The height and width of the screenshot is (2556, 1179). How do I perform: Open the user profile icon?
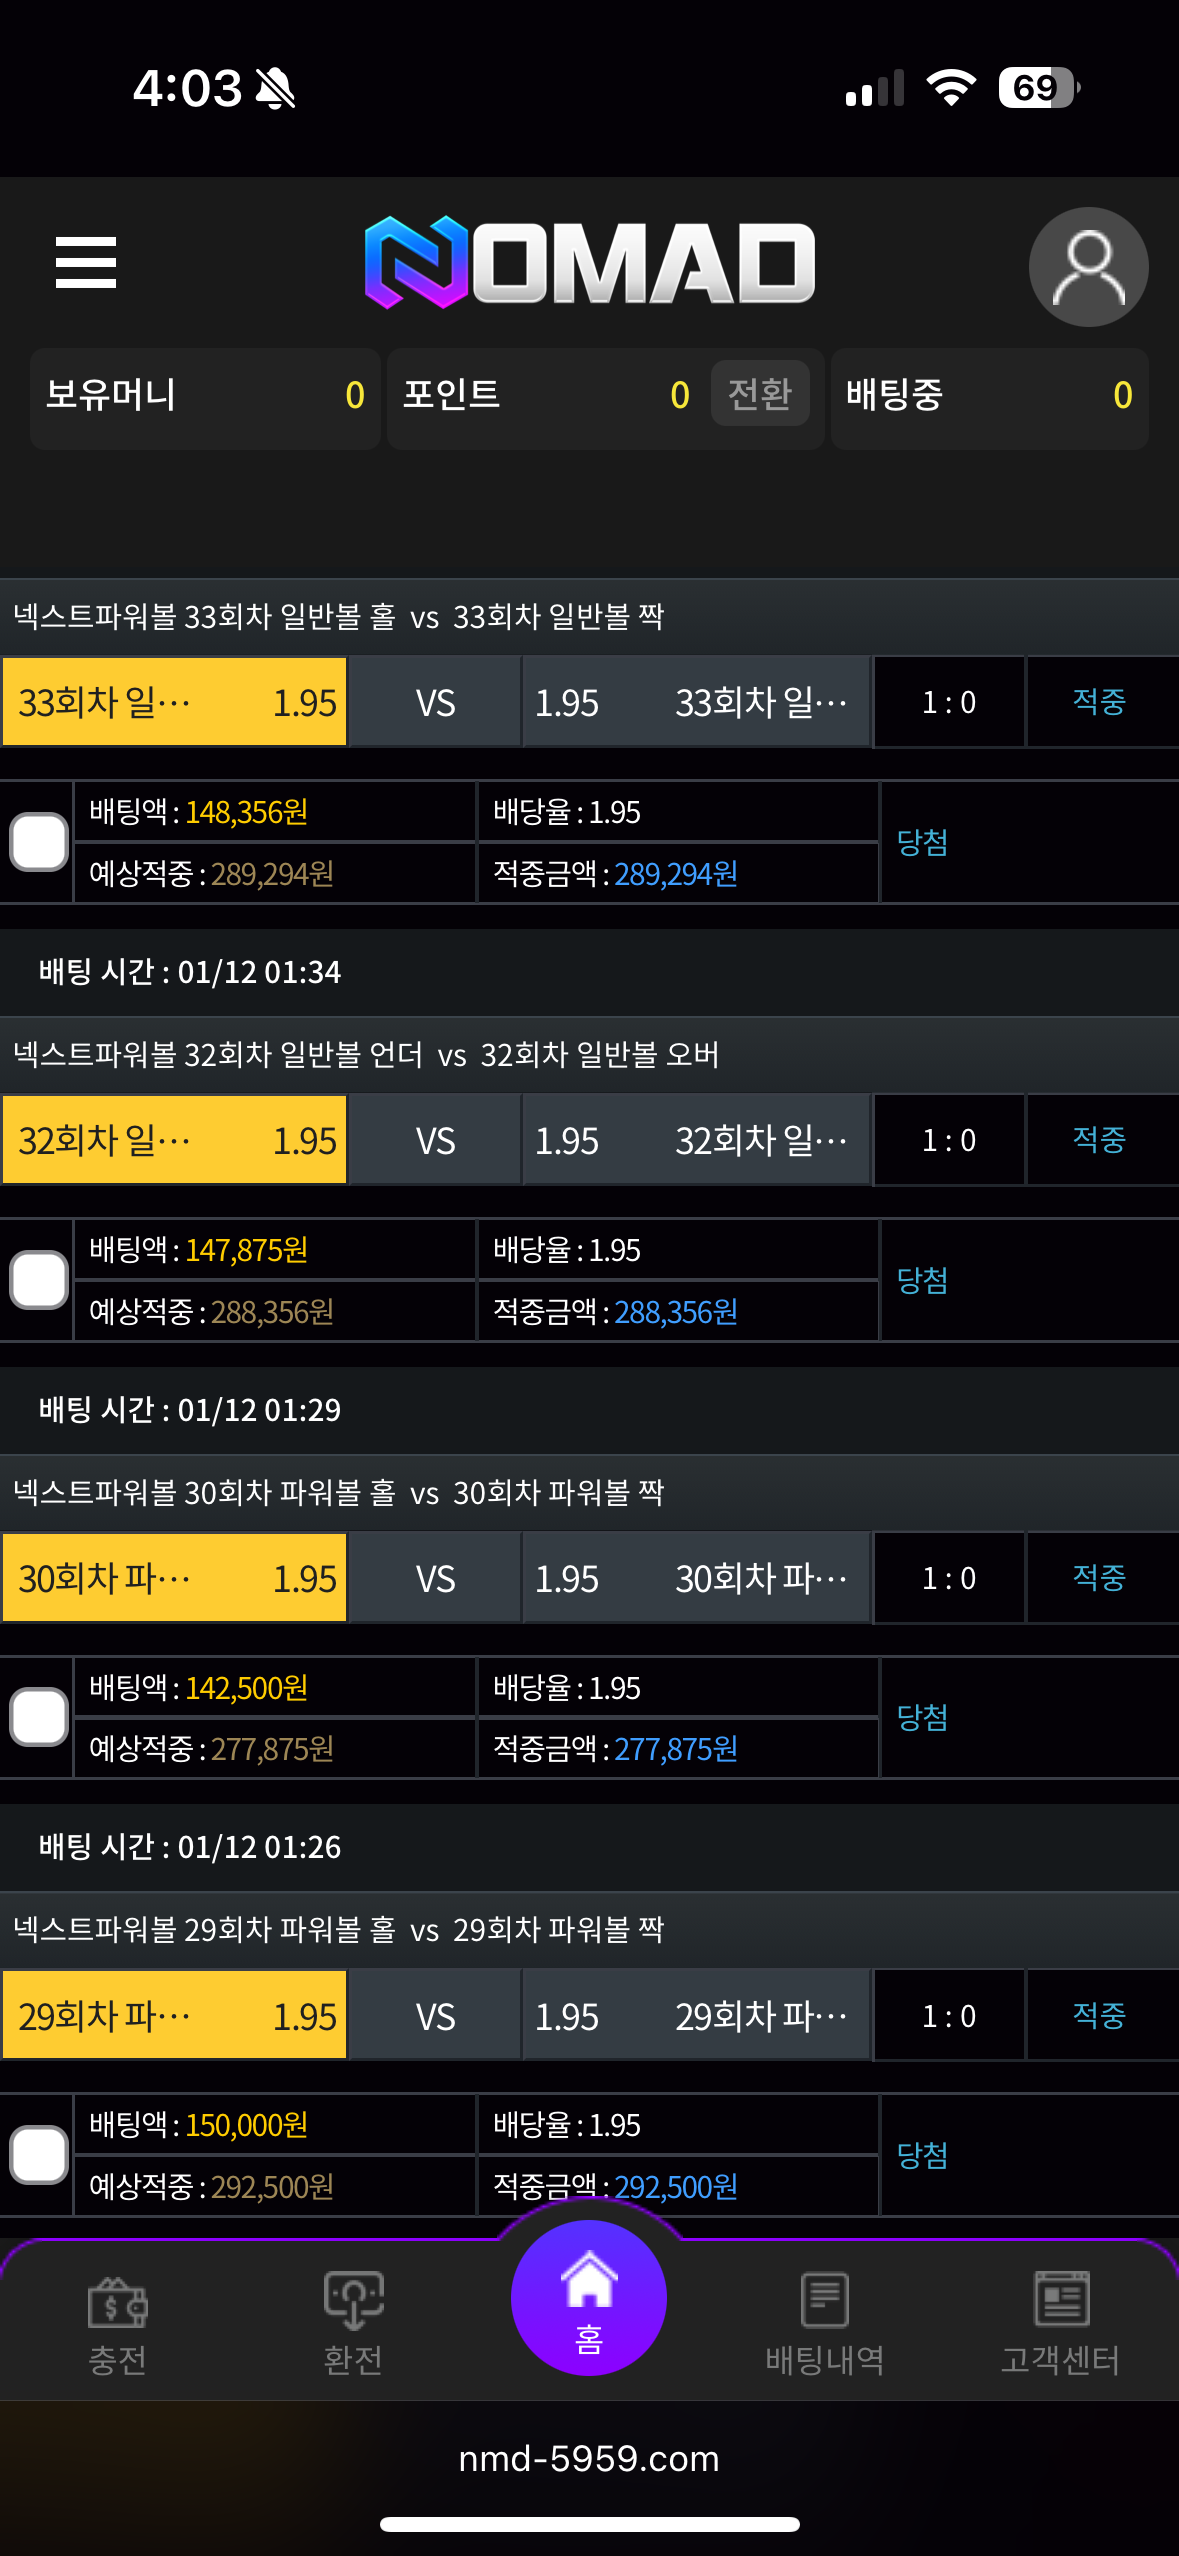coord(1088,267)
